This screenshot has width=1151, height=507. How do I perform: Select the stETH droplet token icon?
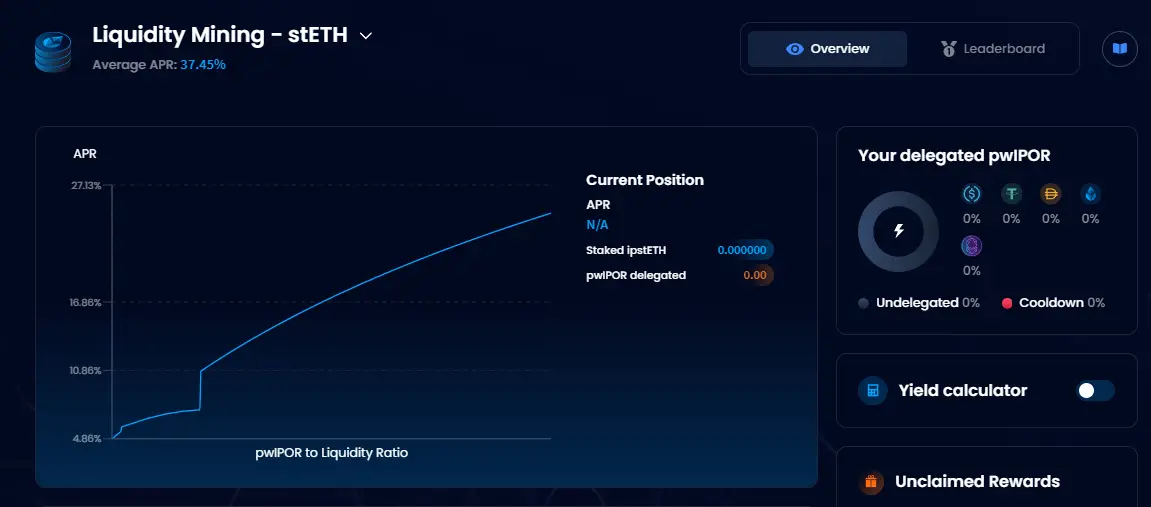point(1090,194)
